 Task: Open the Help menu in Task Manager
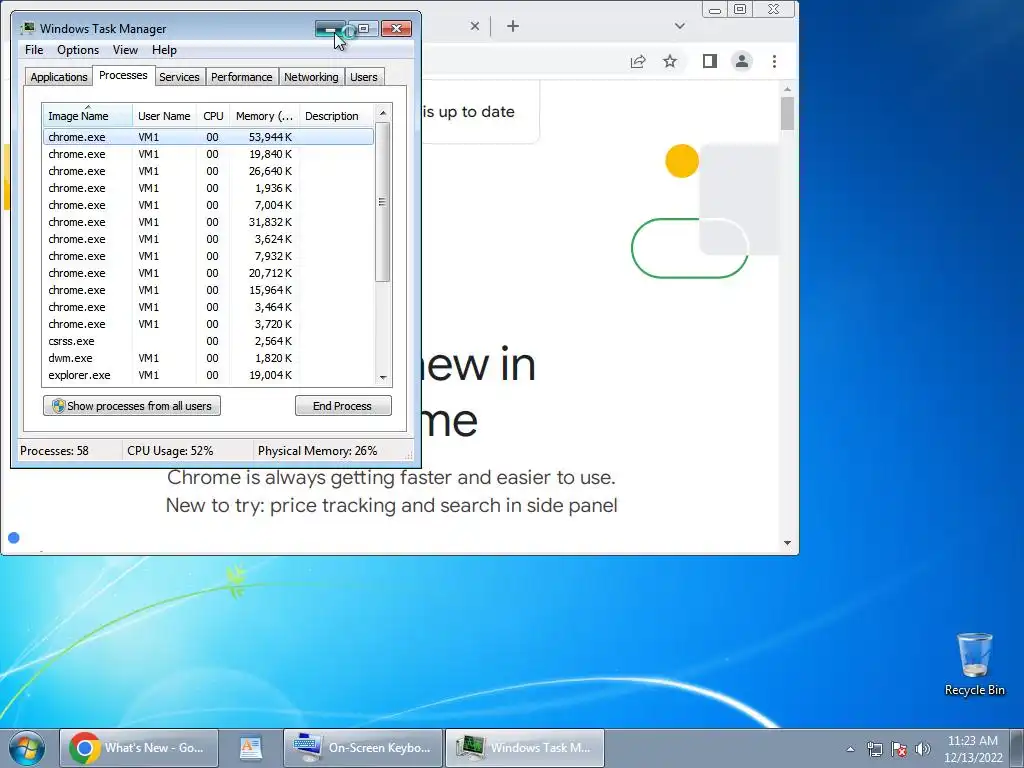click(164, 50)
